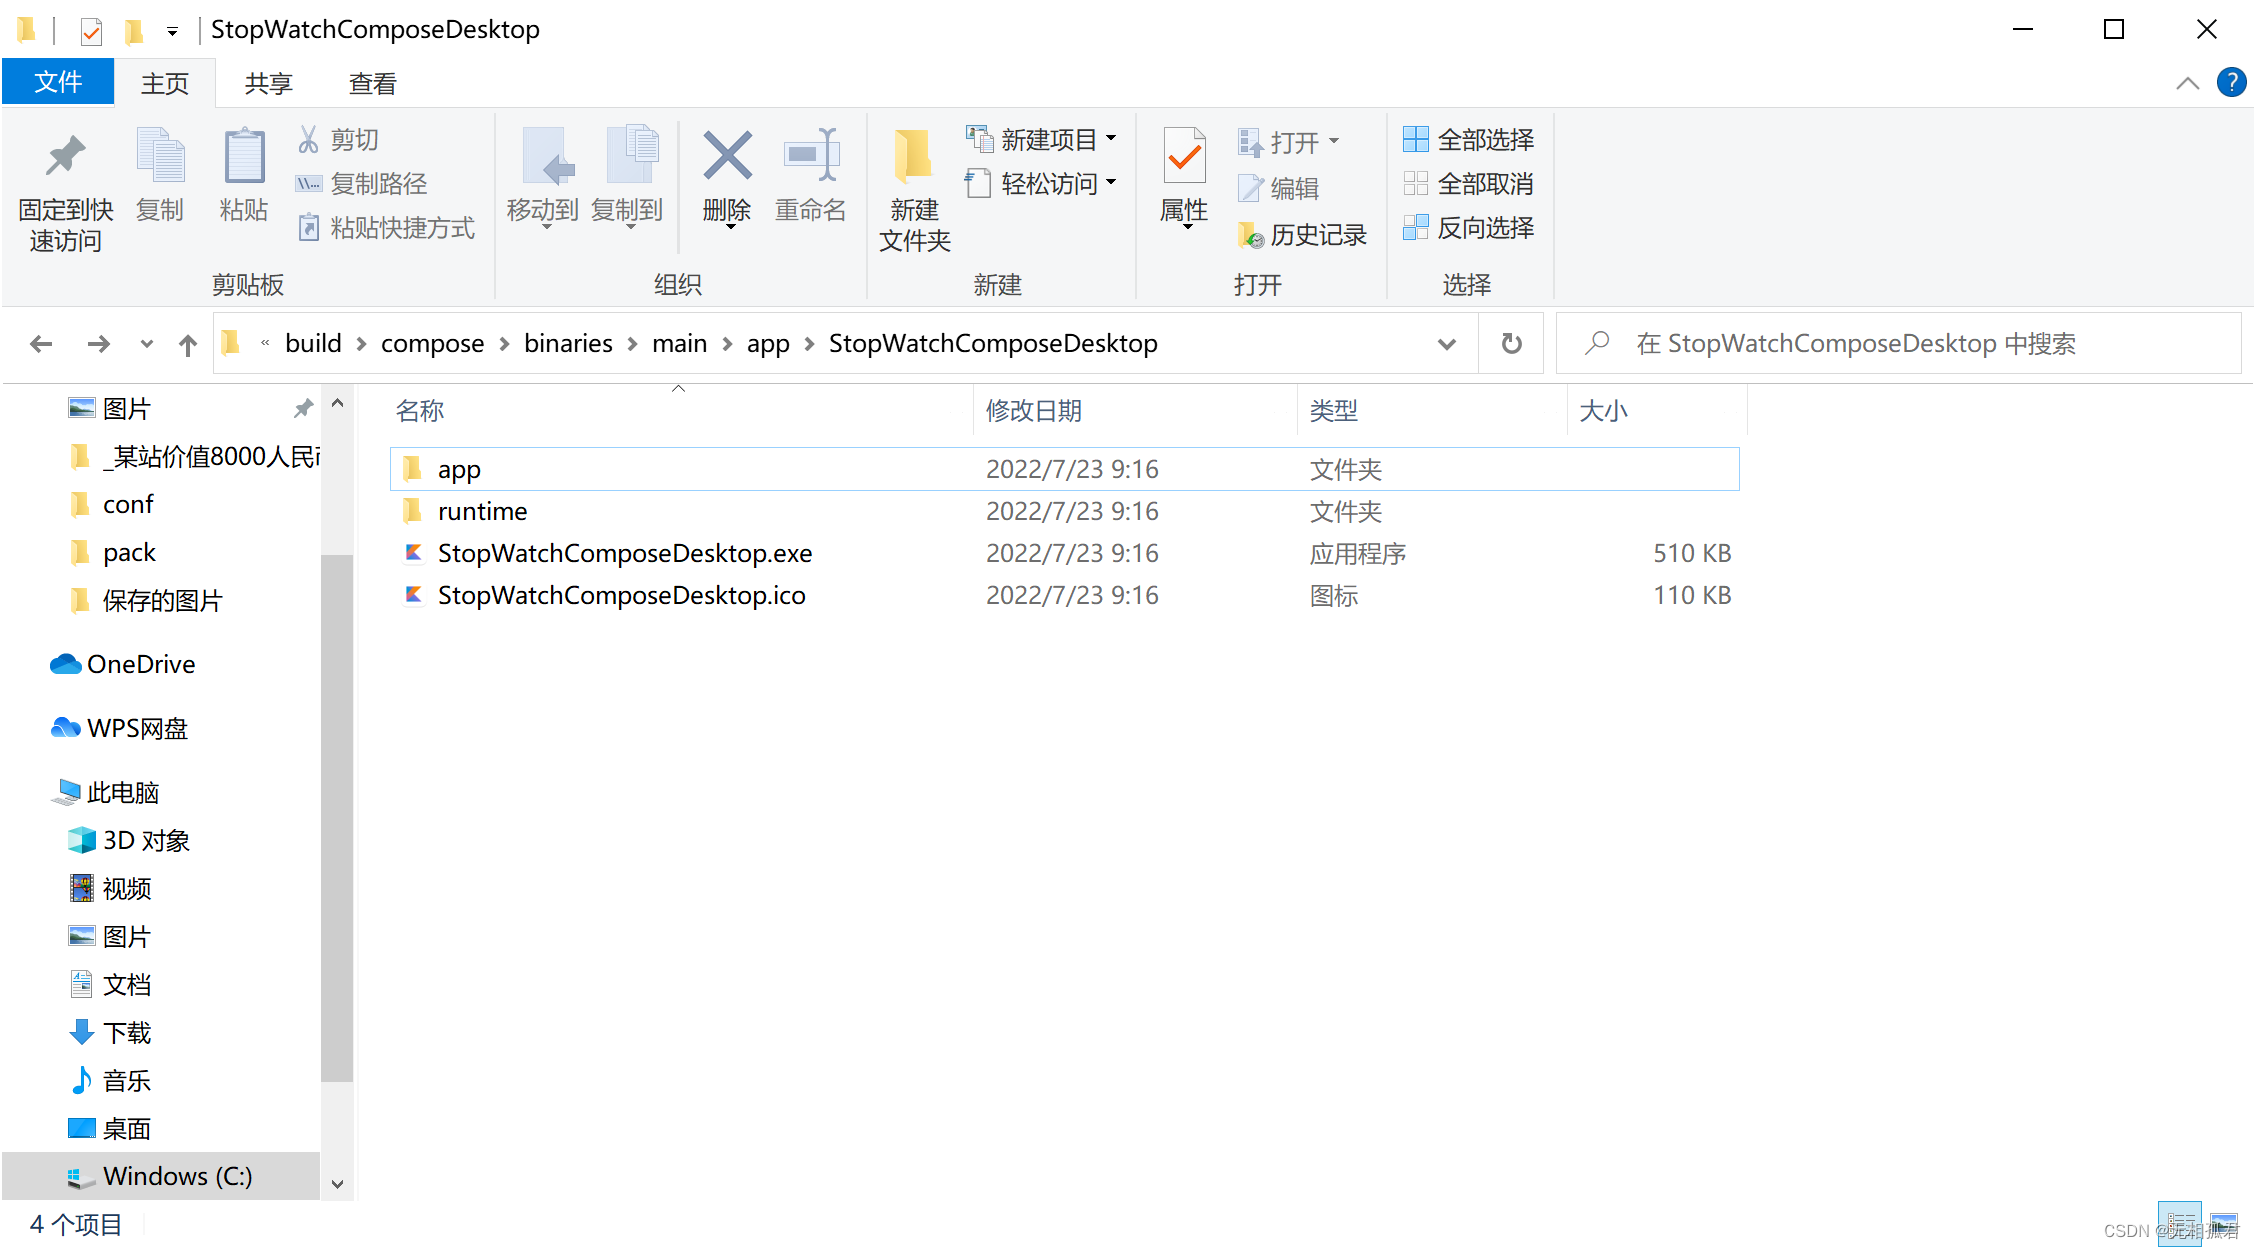
Task: Switch to details view in status bar
Action: point(2180,1225)
